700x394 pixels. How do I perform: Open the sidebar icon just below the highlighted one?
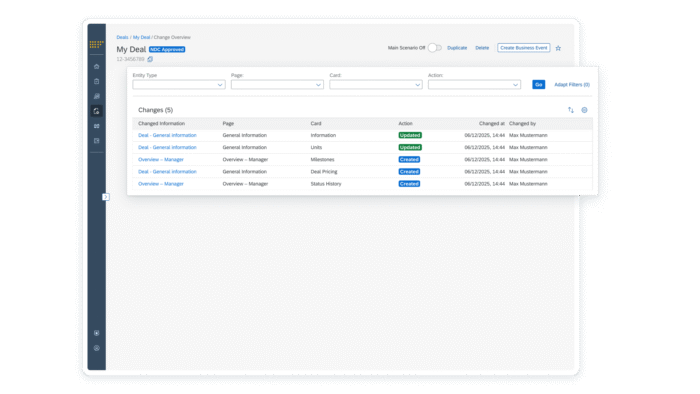click(x=96, y=126)
